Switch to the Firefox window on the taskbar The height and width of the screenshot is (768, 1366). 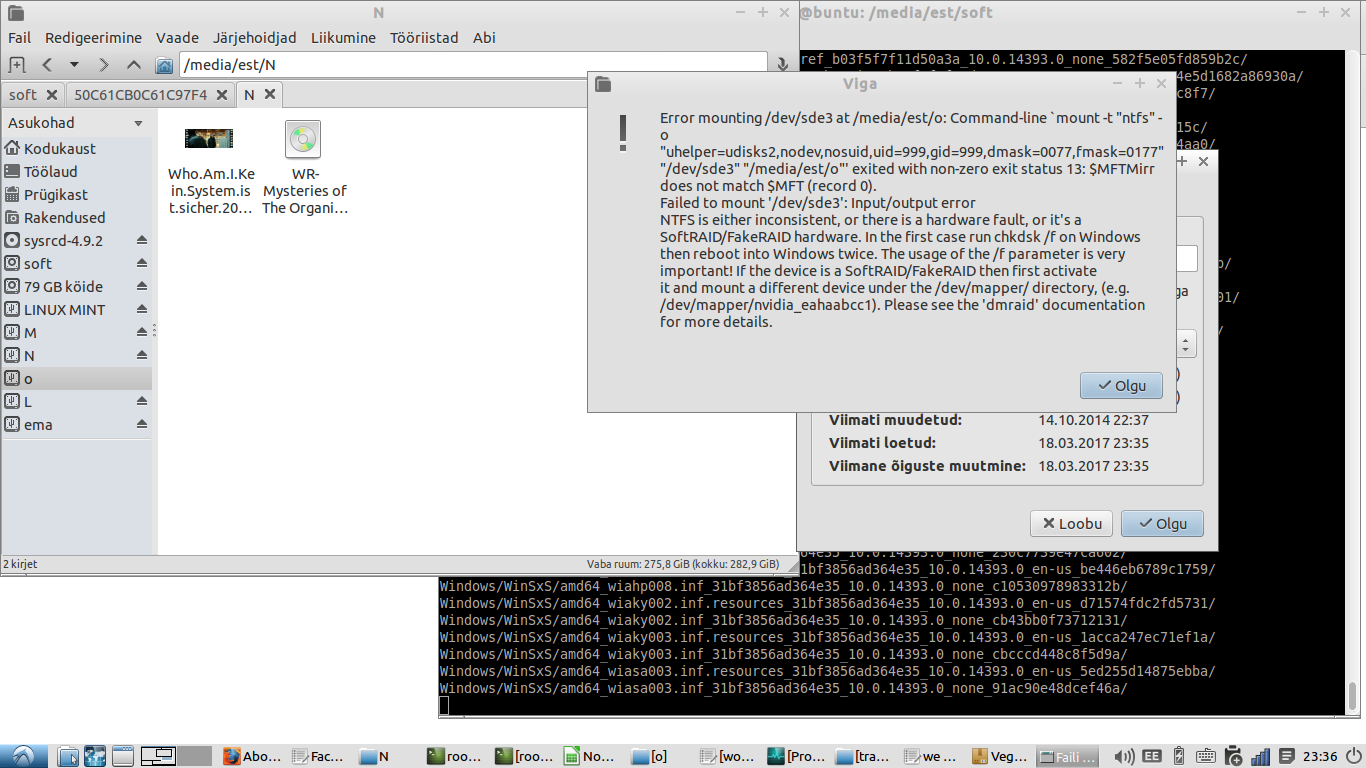click(x=252, y=756)
